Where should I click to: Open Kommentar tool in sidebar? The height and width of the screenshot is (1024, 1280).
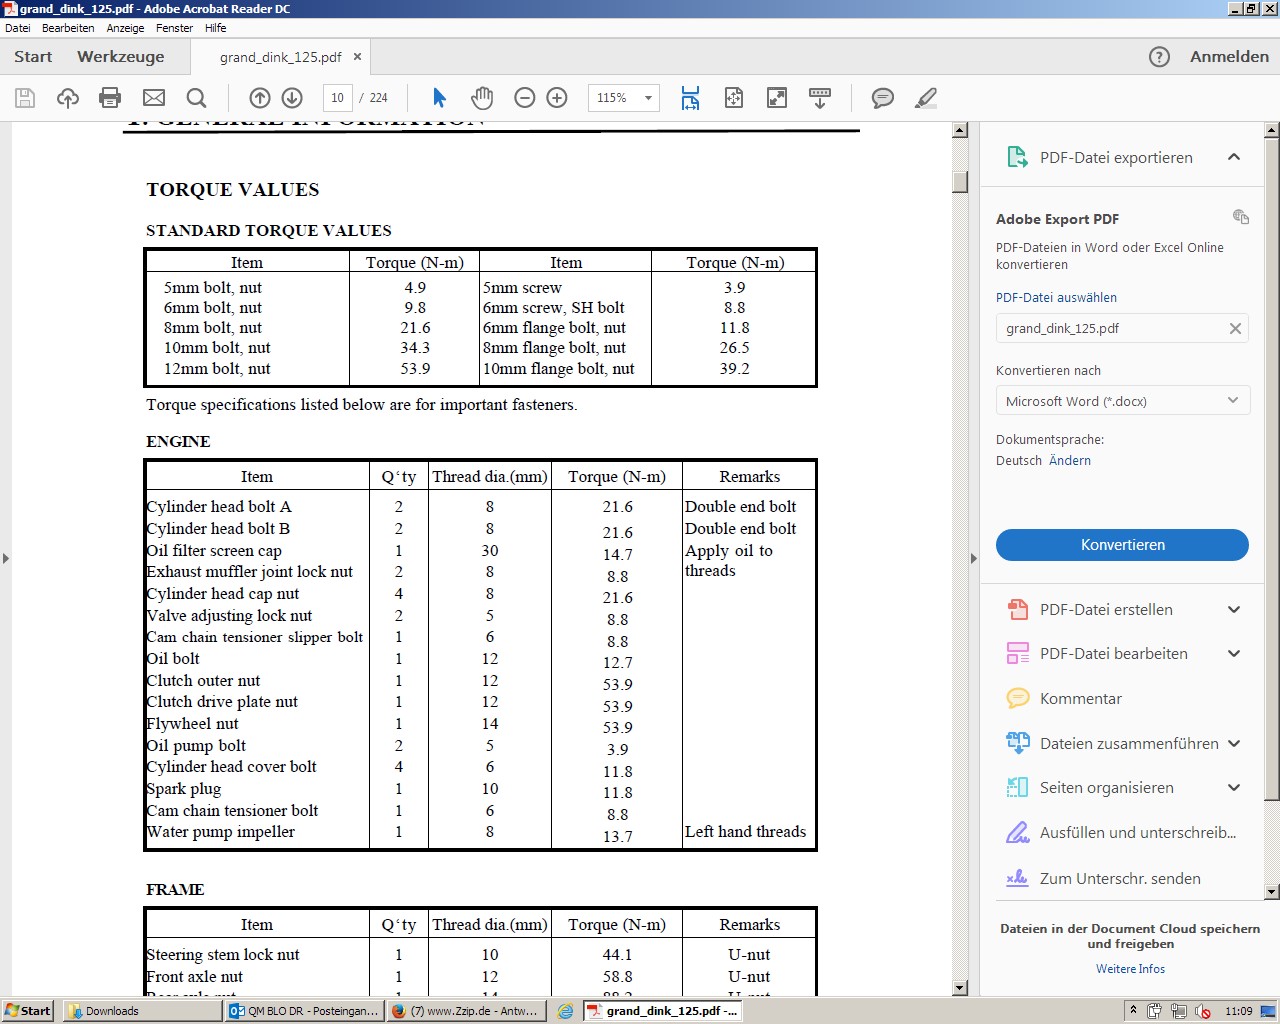[1080, 699]
